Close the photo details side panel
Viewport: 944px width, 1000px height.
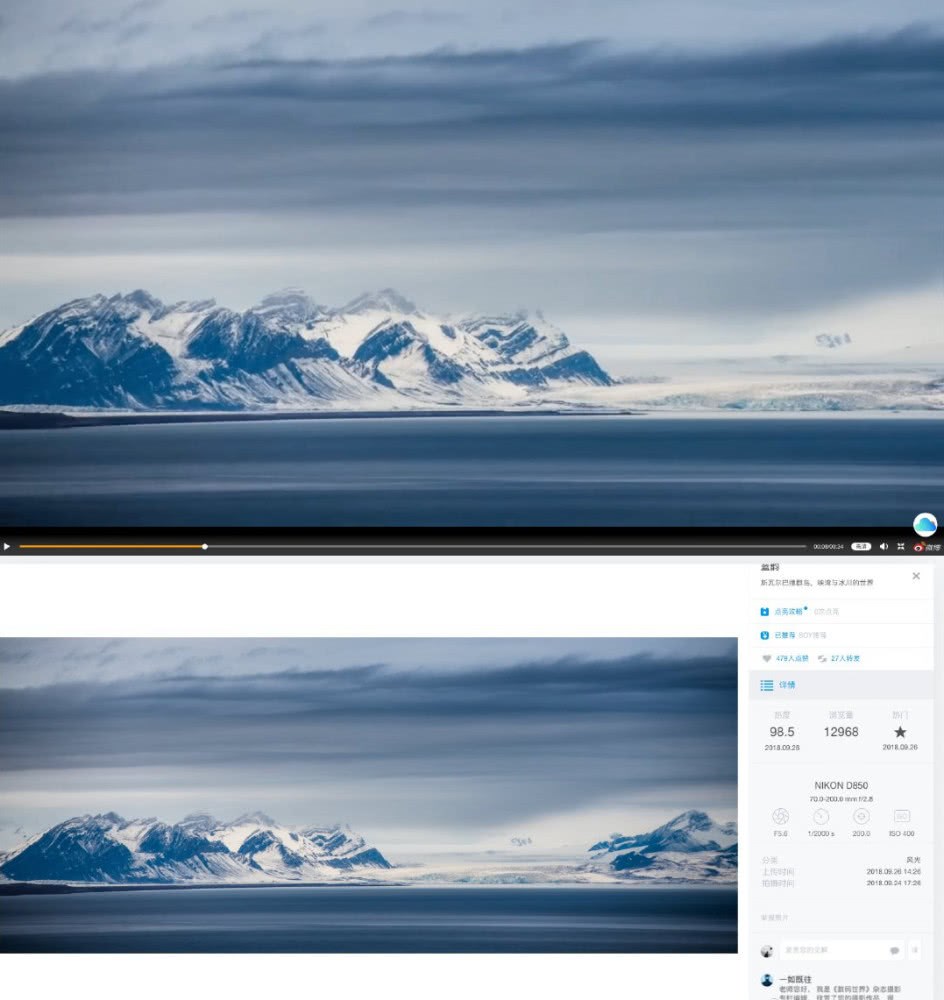pyautogui.click(x=916, y=576)
